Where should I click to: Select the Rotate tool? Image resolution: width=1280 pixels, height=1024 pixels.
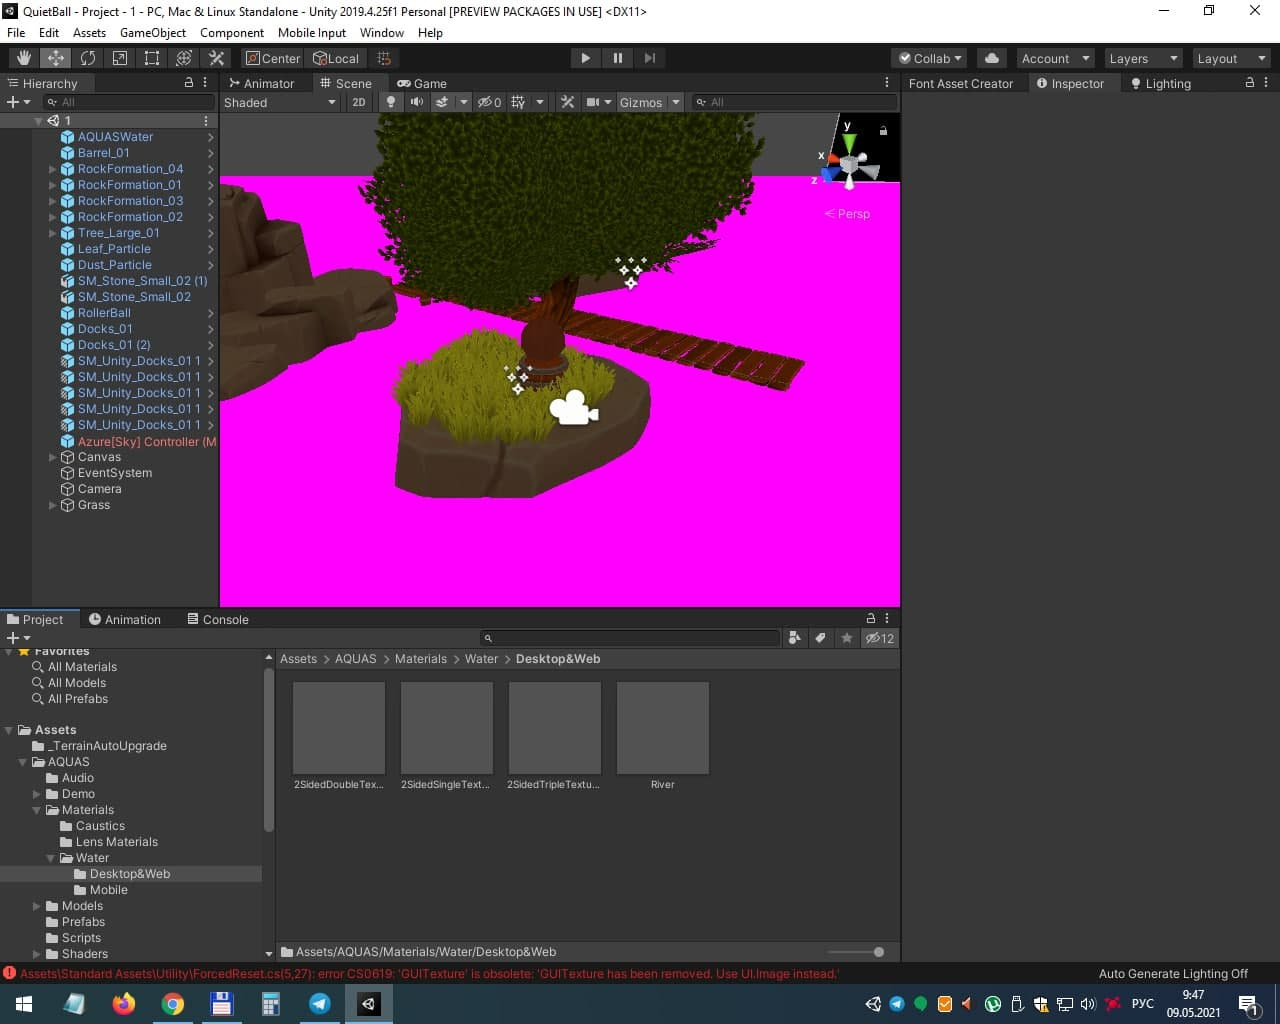[88, 58]
